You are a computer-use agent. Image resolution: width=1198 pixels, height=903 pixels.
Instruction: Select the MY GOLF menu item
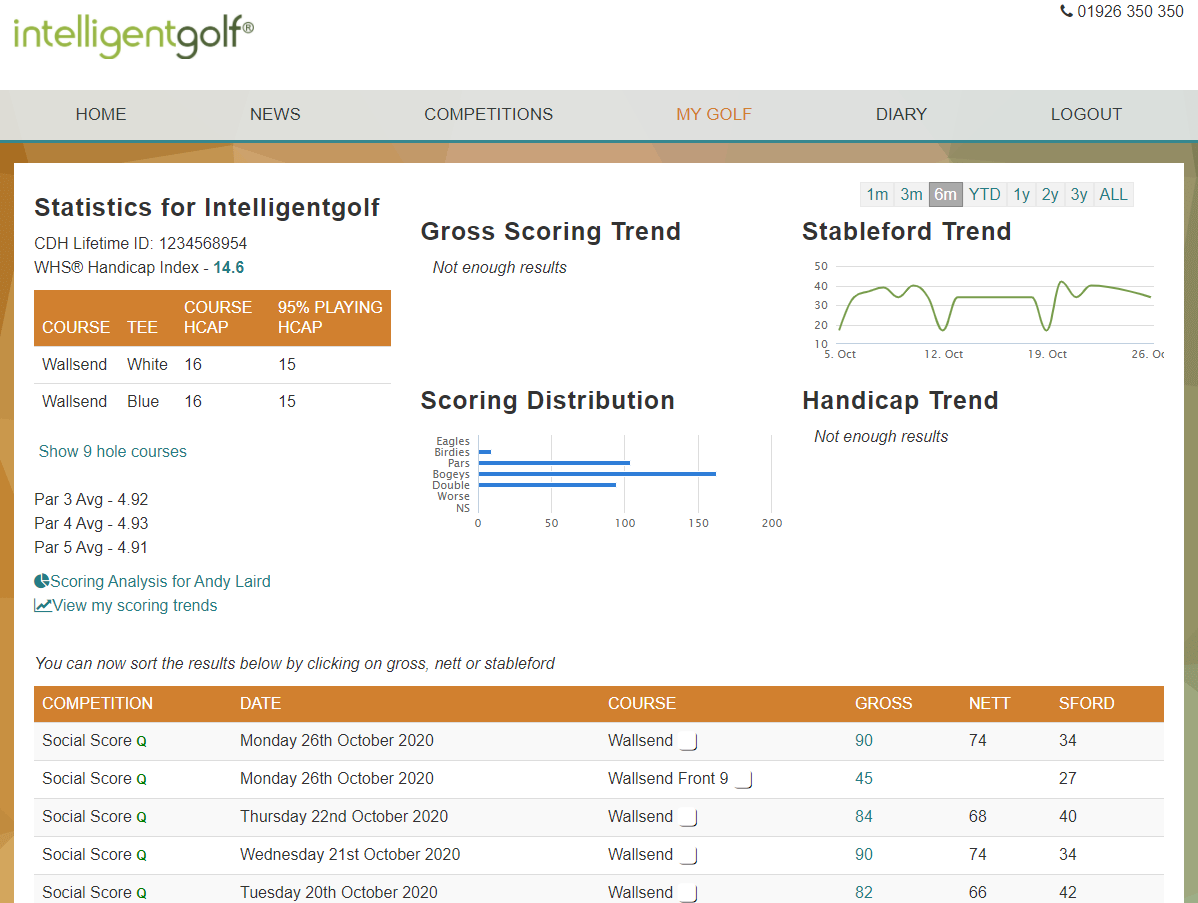(x=714, y=115)
